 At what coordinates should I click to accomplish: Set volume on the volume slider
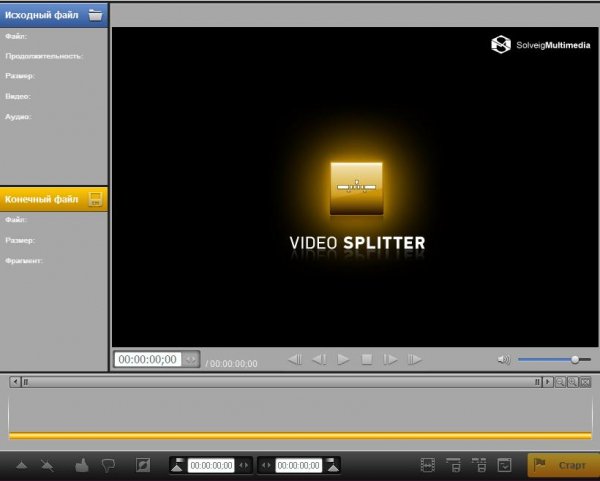point(554,359)
